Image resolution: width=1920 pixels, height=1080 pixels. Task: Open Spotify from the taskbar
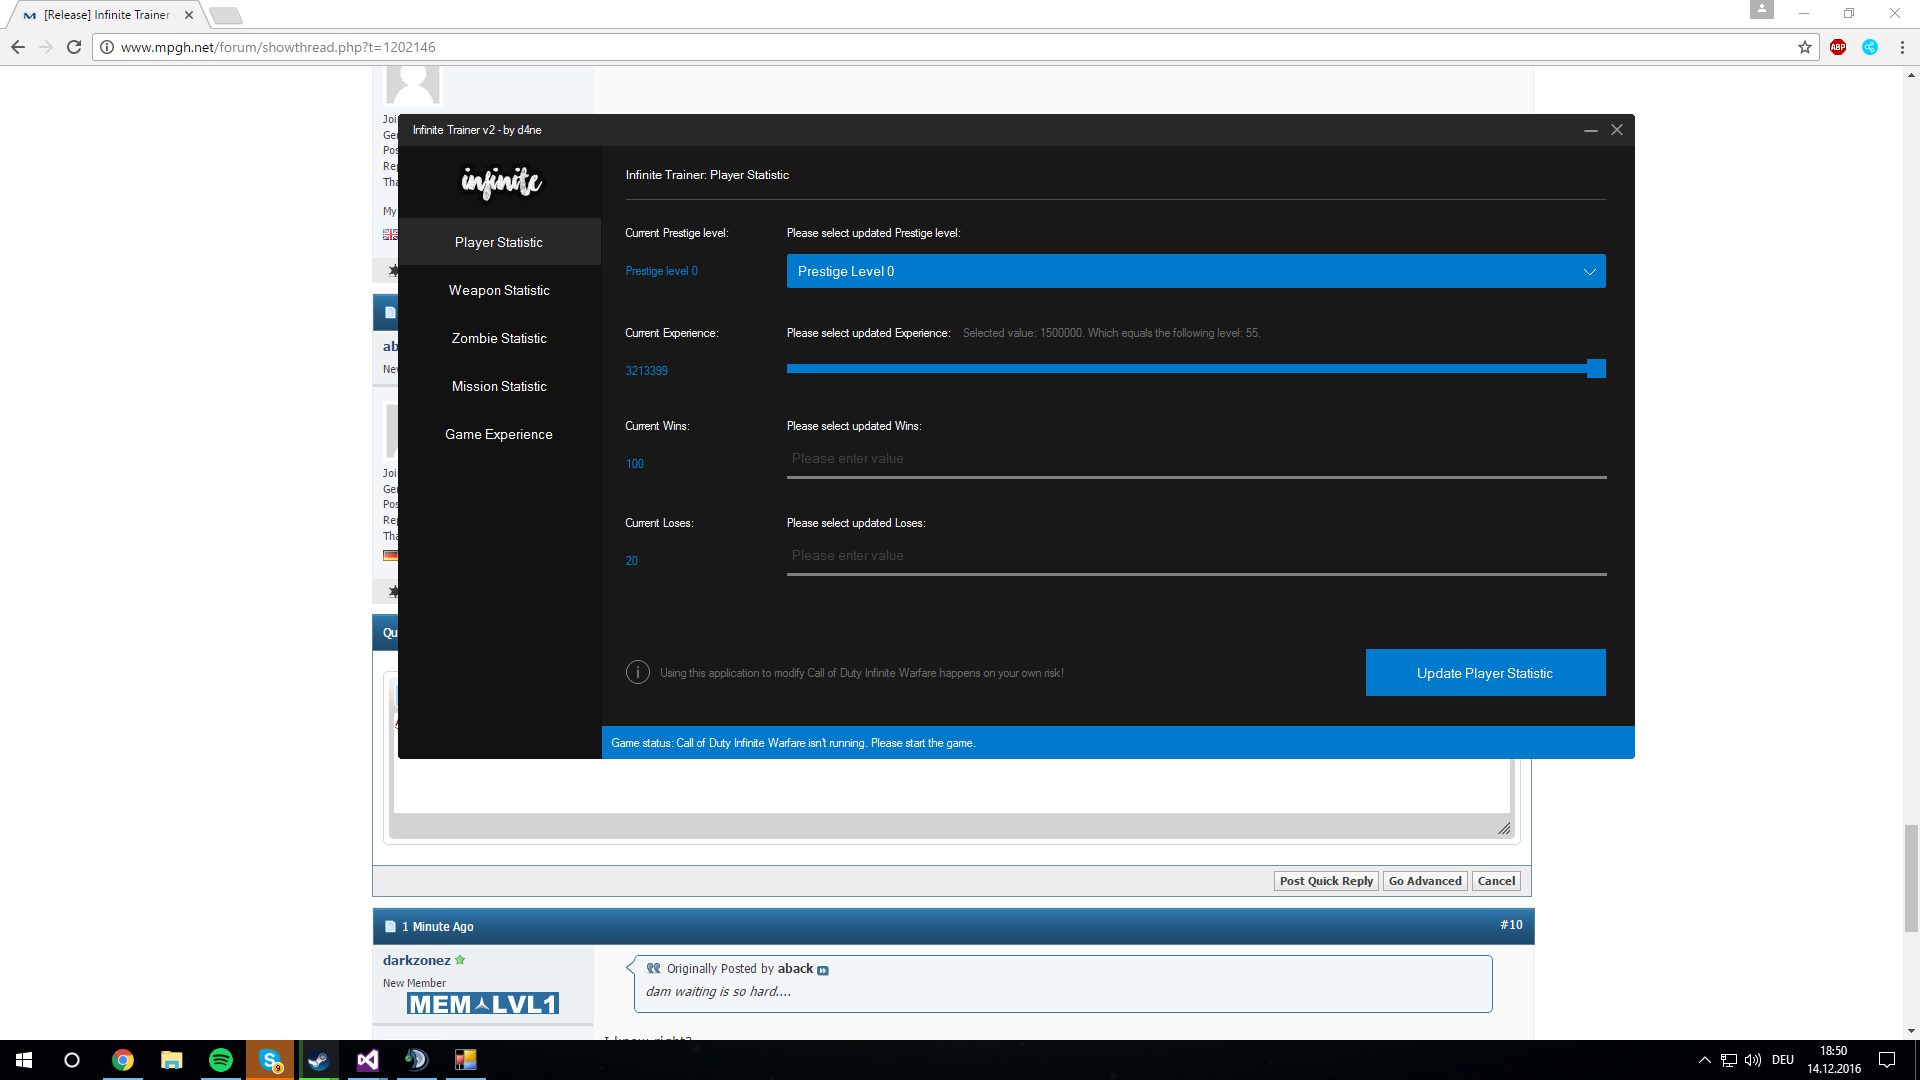(x=220, y=1060)
